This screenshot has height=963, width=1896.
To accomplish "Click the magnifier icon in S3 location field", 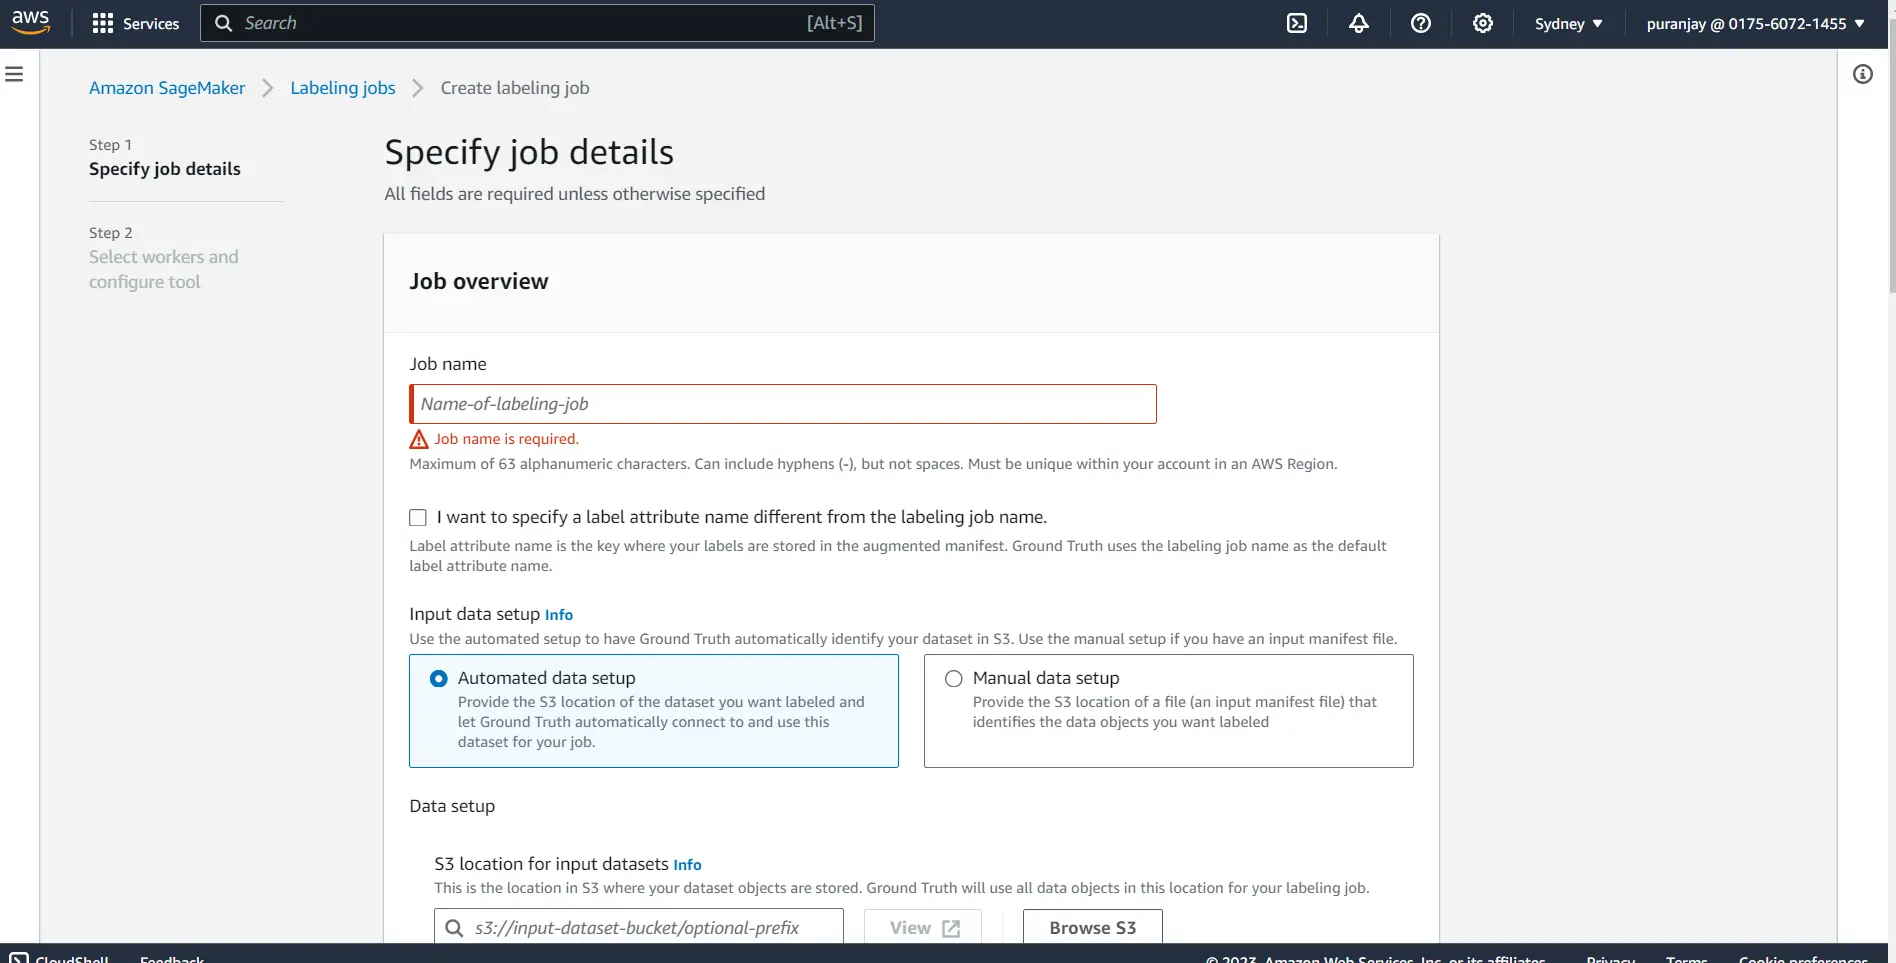I will point(454,928).
